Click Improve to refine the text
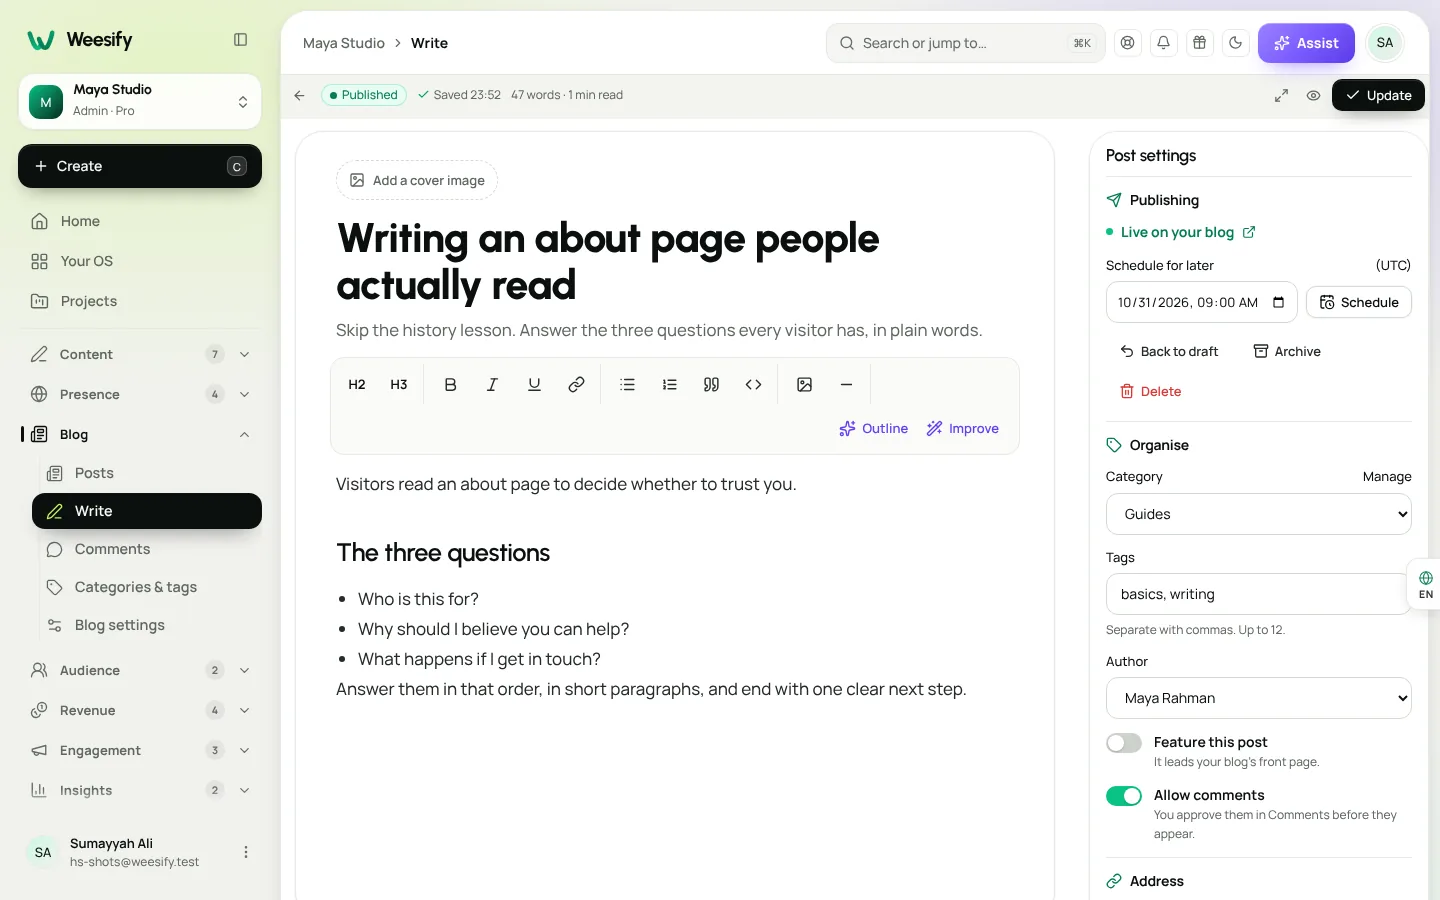This screenshot has width=1440, height=900. [x=962, y=428]
